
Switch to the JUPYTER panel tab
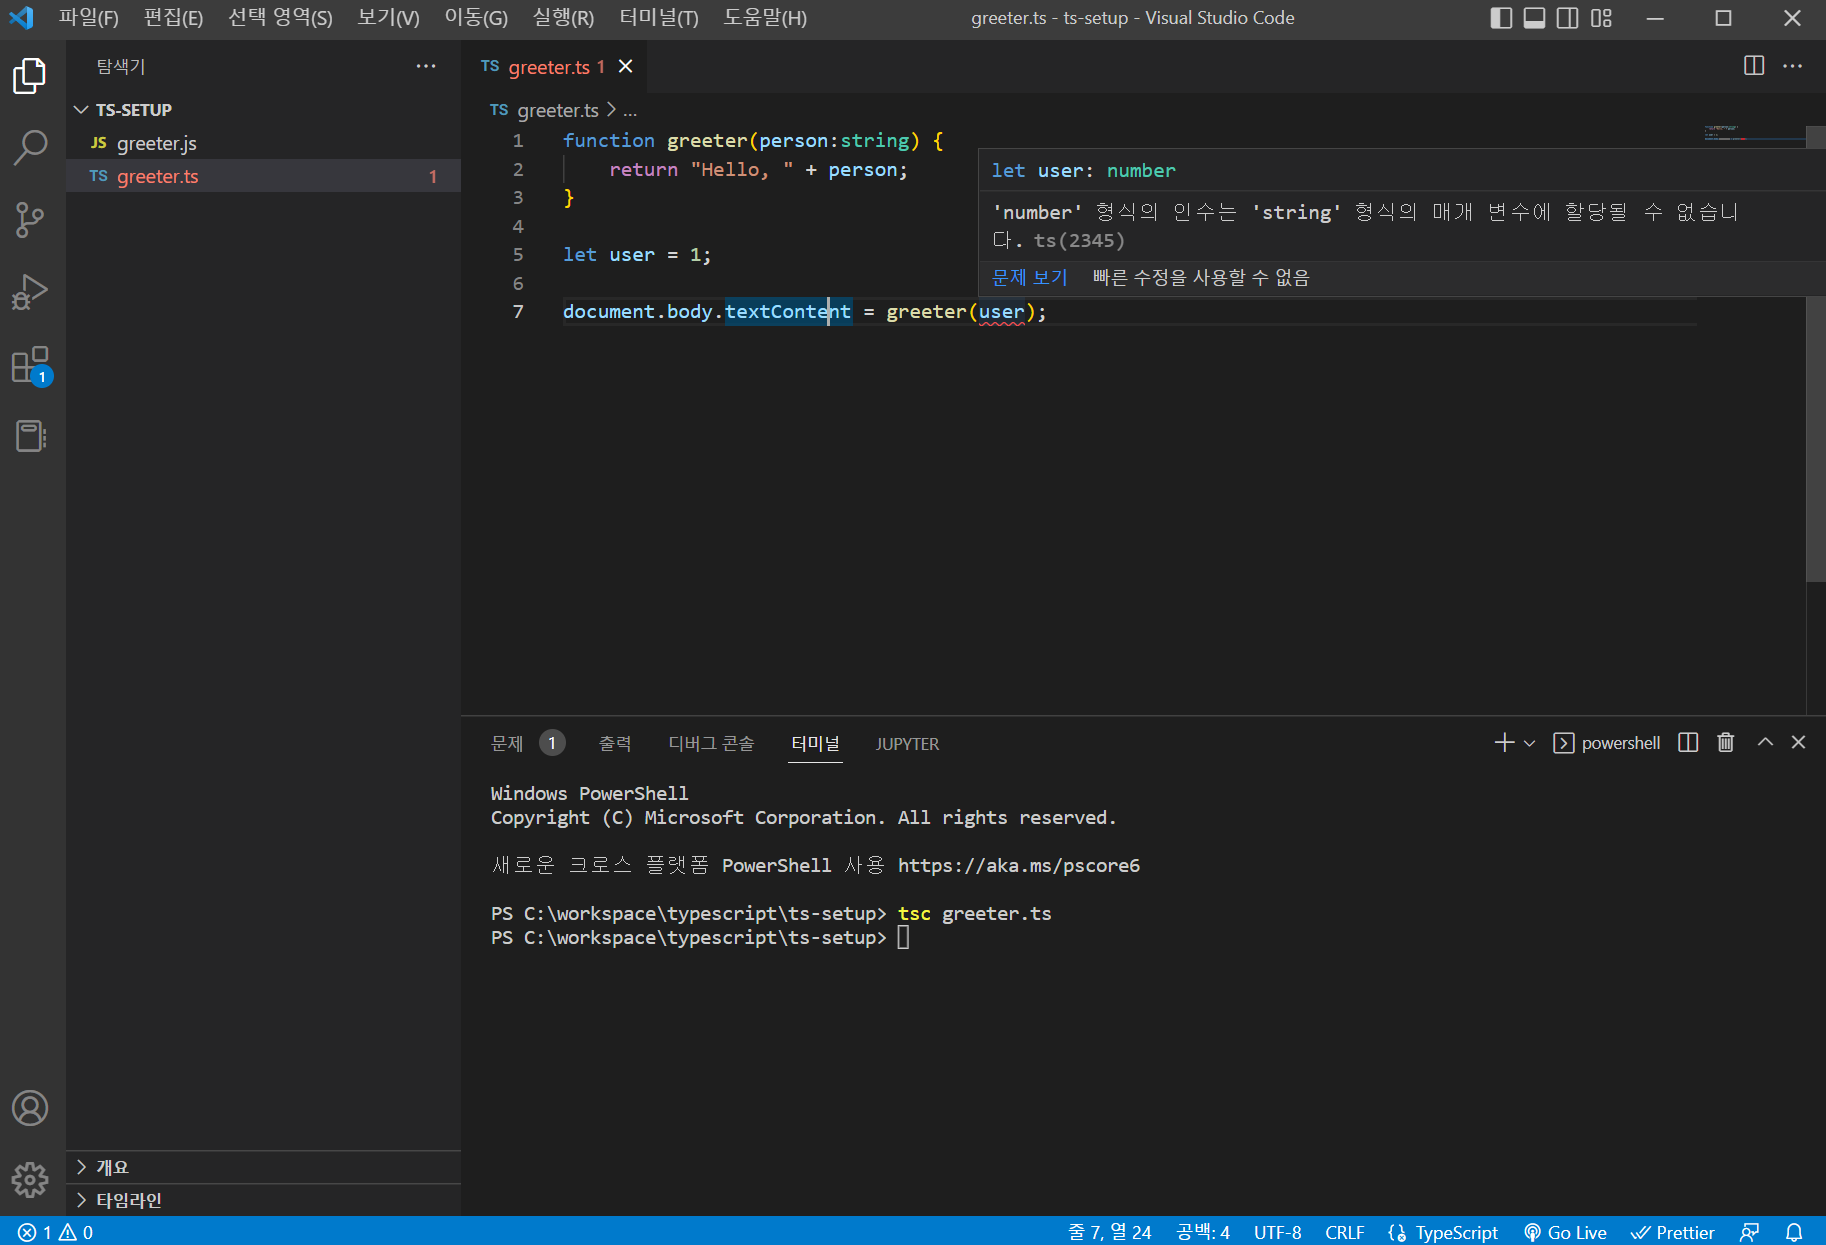[x=907, y=744]
